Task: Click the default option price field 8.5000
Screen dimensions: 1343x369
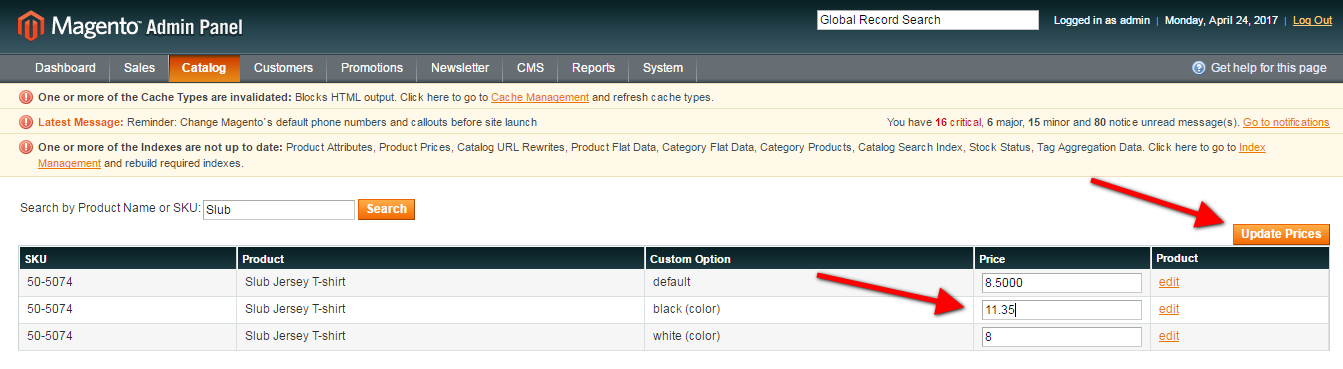Action: pos(1062,283)
